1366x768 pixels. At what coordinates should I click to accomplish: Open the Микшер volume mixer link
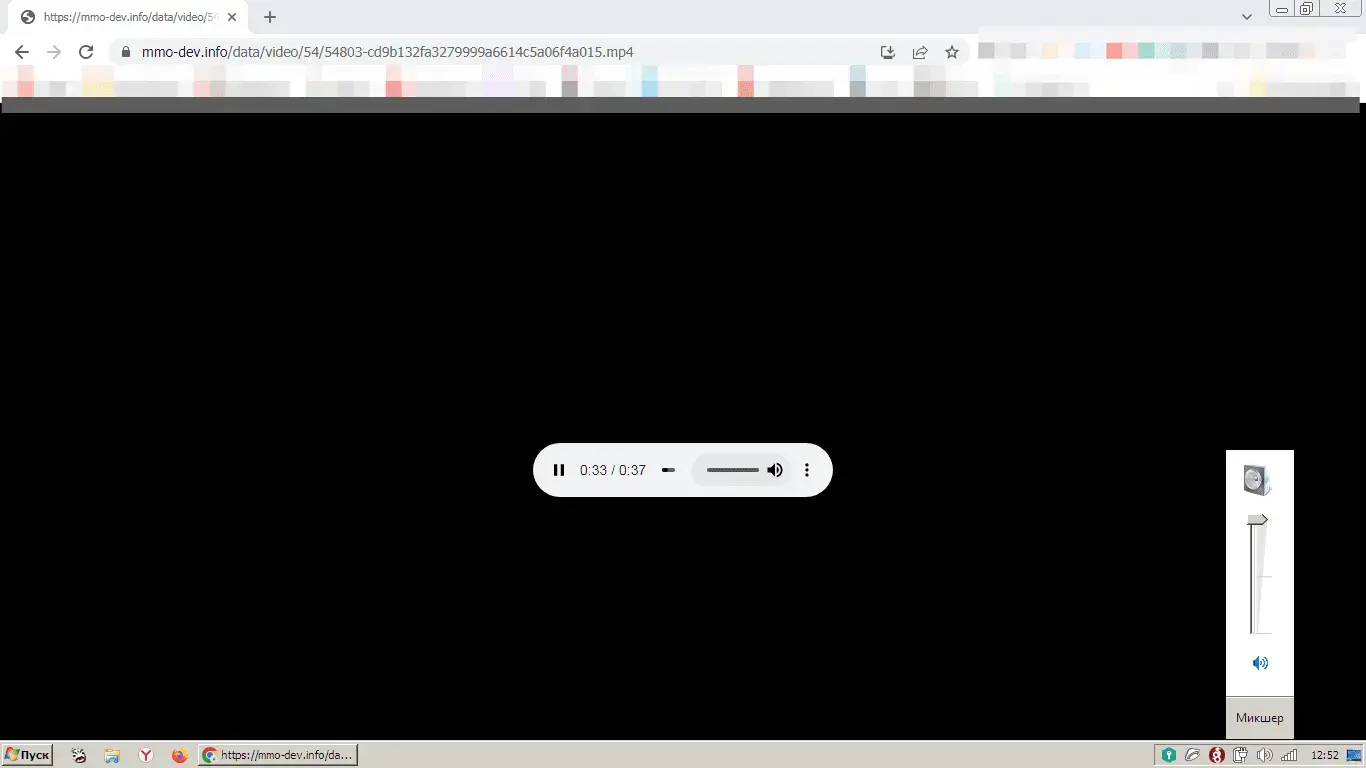(1259, 718)
